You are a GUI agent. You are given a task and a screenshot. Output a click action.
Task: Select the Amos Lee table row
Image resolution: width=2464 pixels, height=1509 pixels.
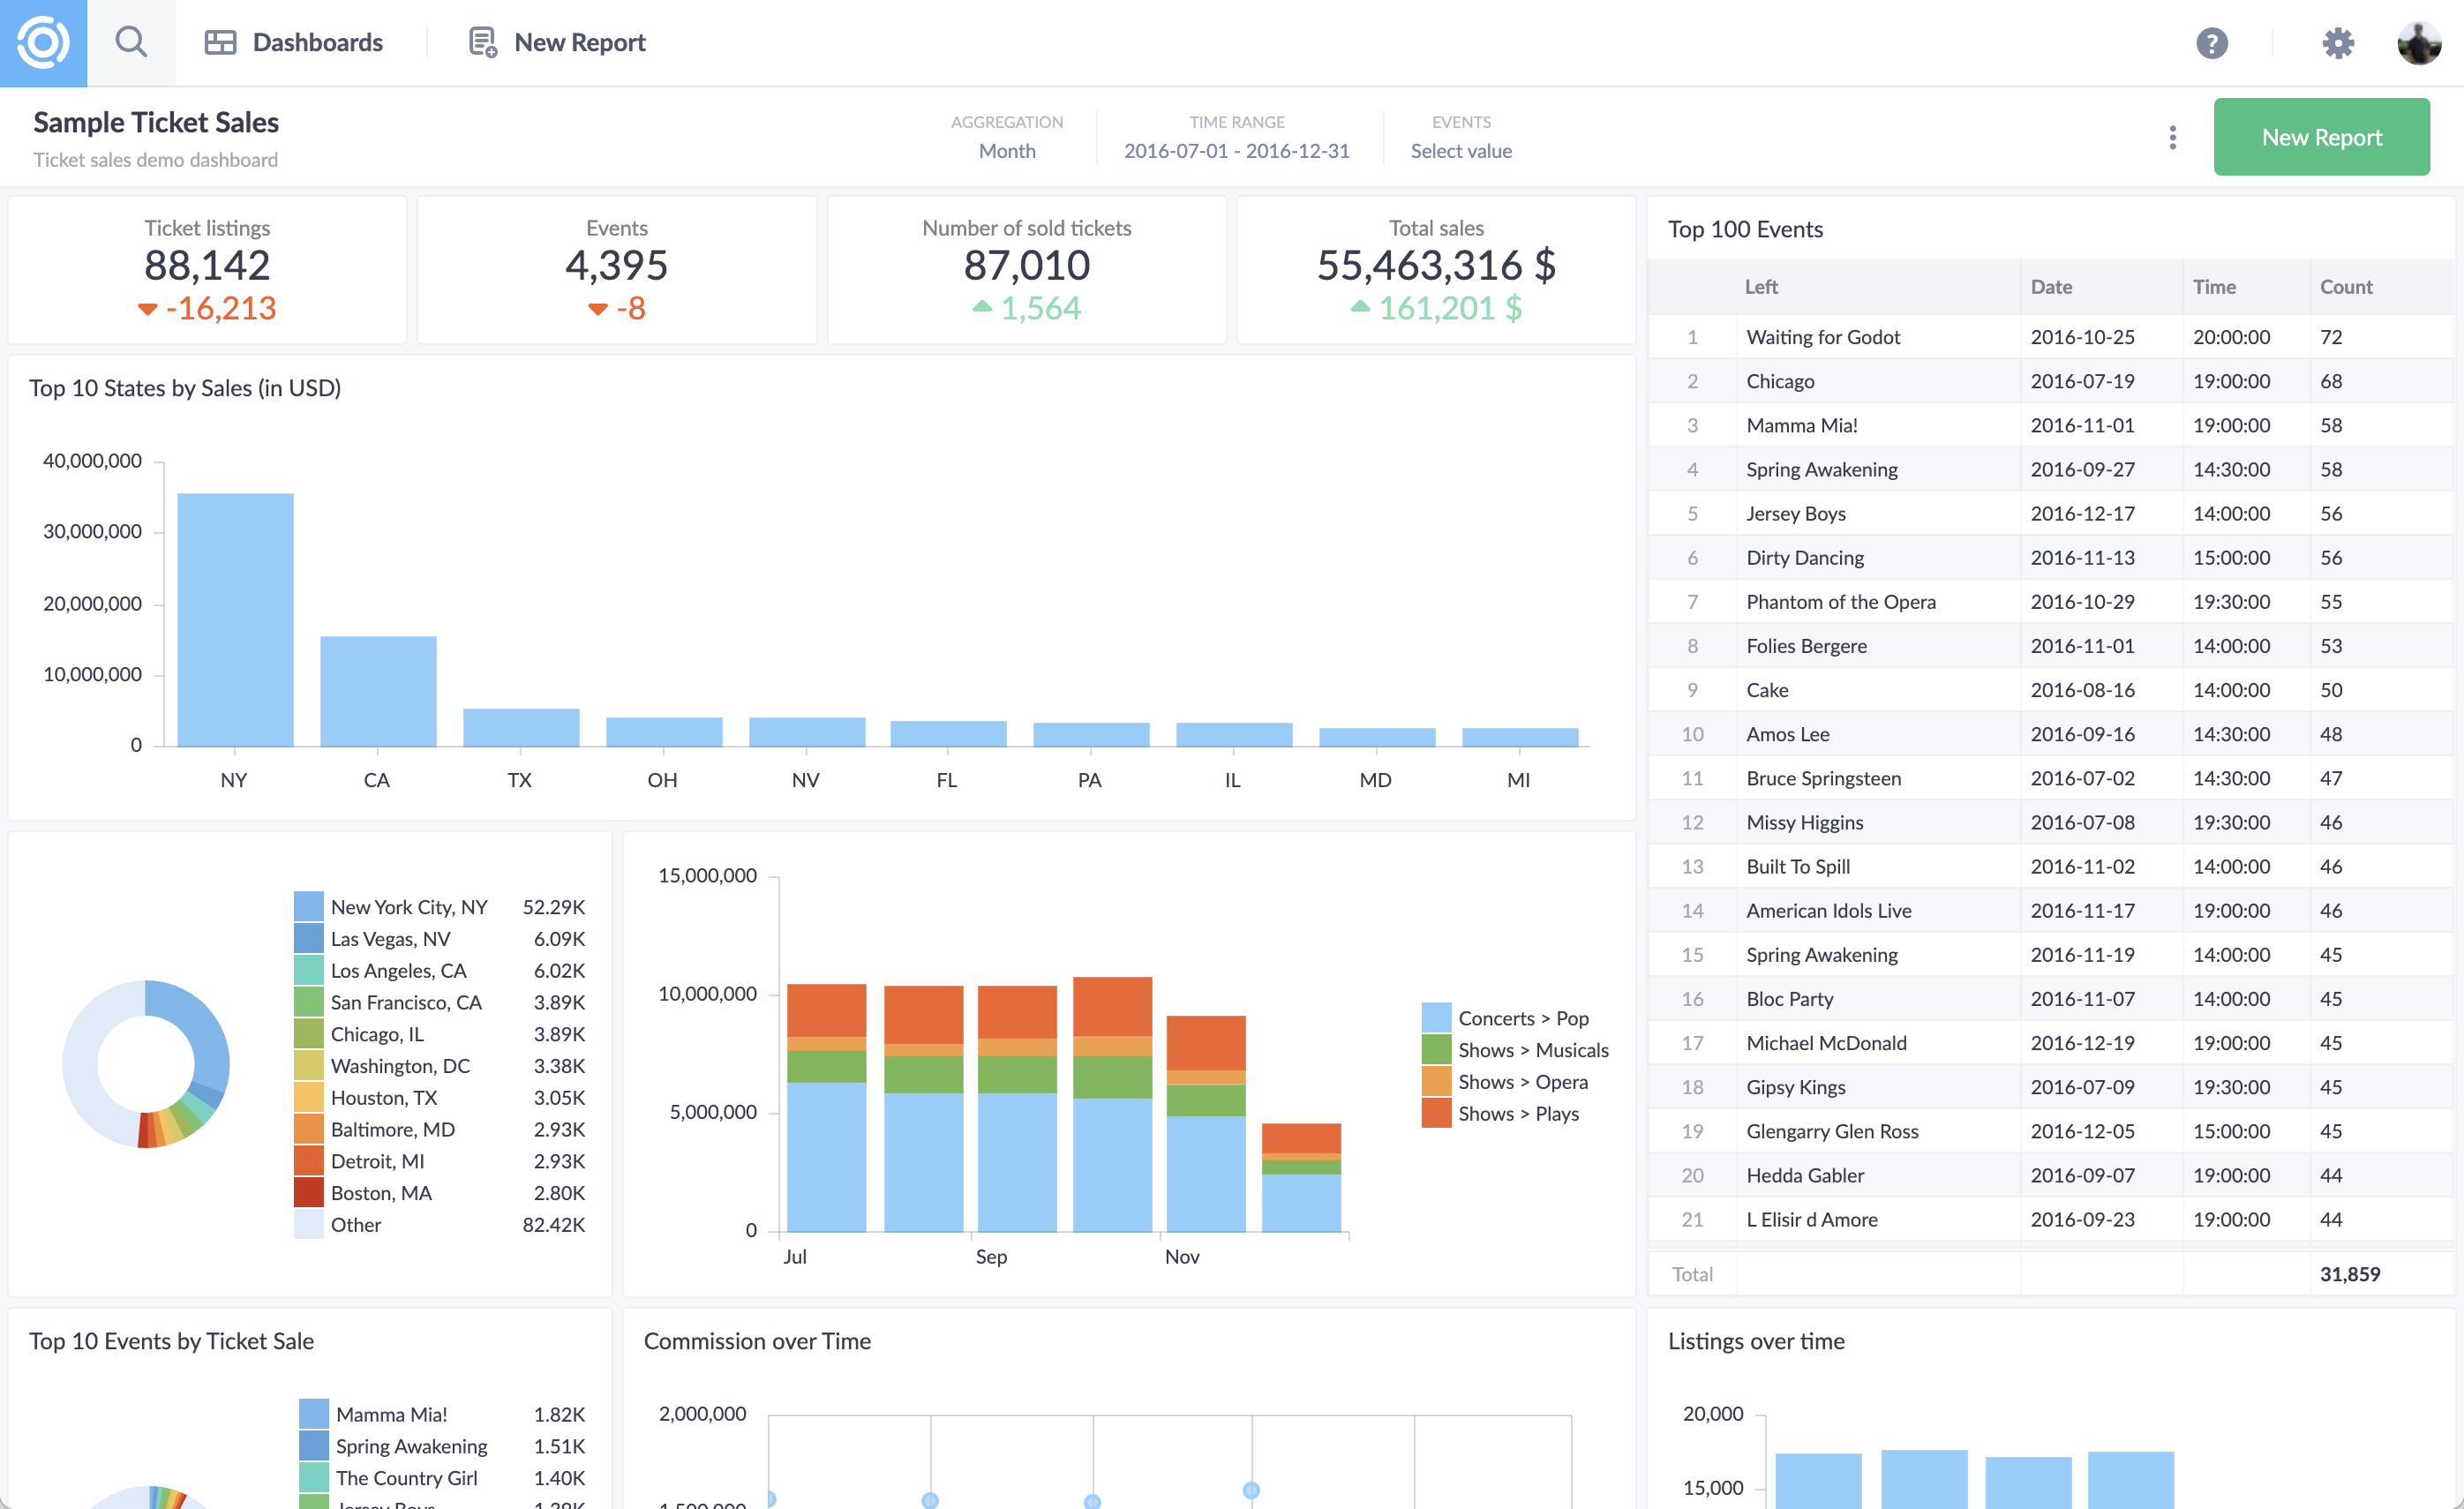point(2050,734)
